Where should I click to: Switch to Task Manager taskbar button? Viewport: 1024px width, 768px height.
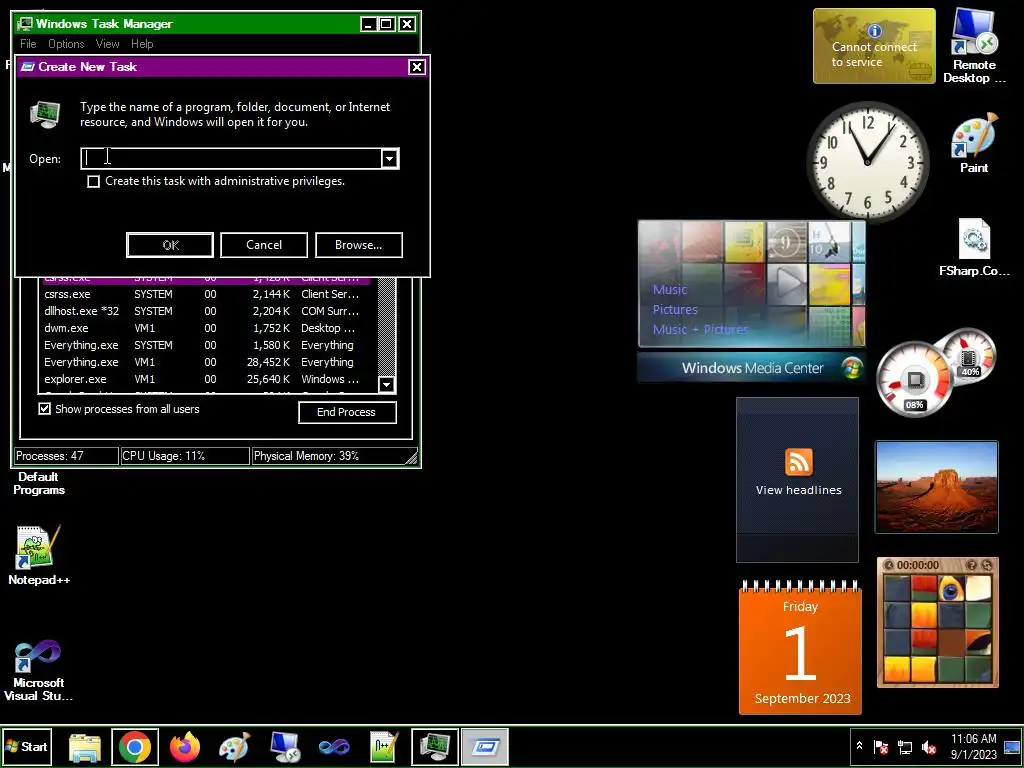434,747
